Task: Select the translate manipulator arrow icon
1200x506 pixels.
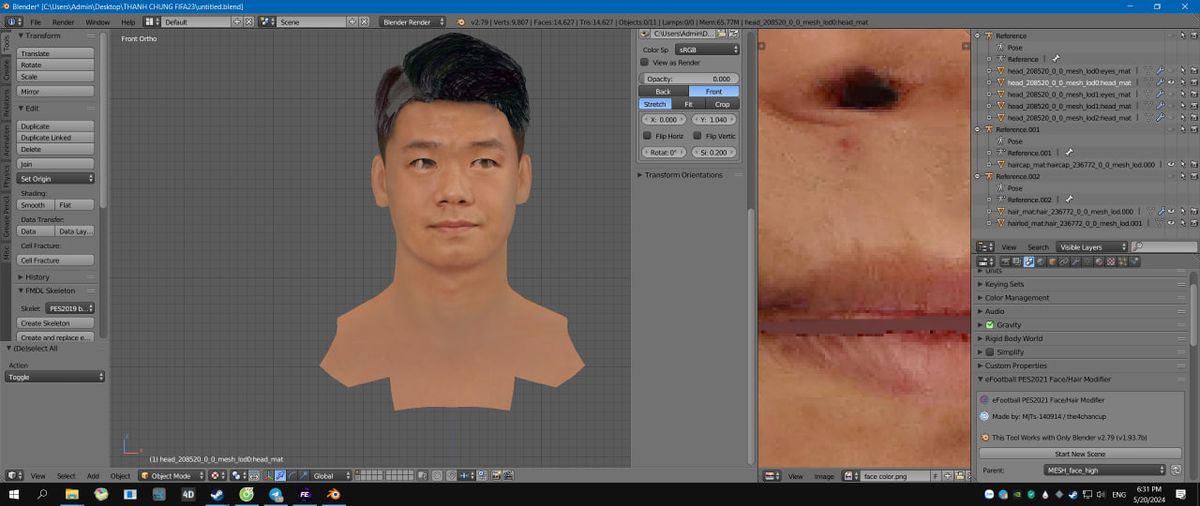Action: click(x=279, y=476)
